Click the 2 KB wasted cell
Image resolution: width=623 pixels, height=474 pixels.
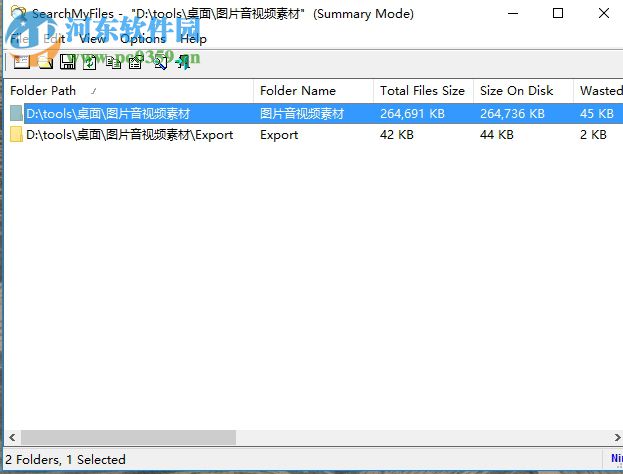pos(593,135)
